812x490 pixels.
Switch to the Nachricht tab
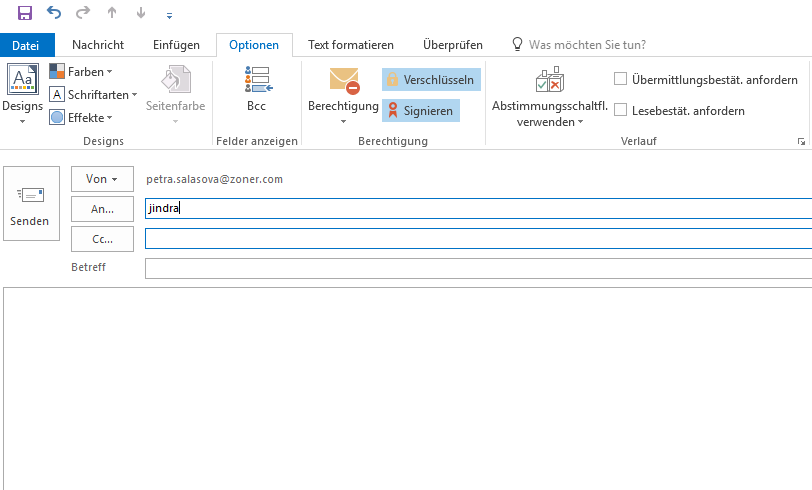coord(98,45)
